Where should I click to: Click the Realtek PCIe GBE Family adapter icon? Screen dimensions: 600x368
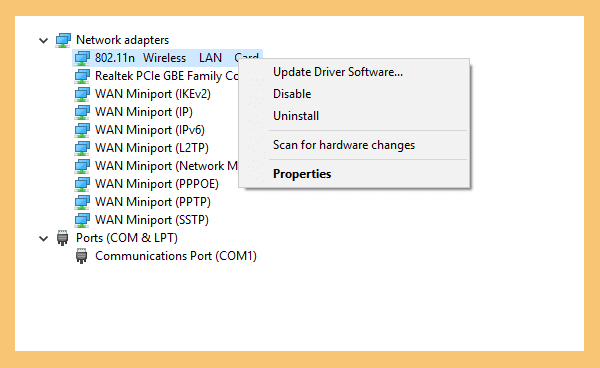coord(82,76)
